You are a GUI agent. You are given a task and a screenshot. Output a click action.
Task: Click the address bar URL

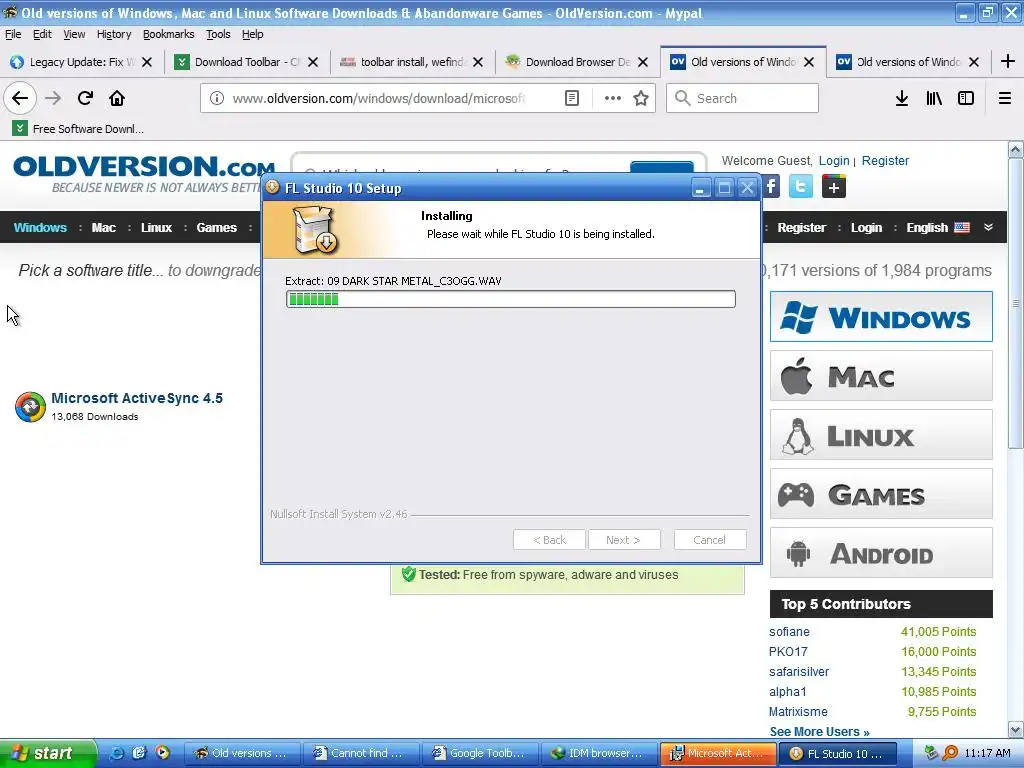point(379,98)
